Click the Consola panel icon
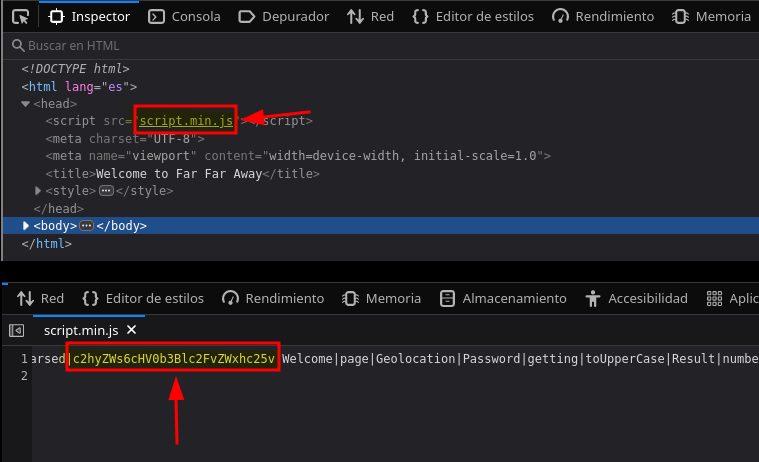 click(x=156, y=17)
